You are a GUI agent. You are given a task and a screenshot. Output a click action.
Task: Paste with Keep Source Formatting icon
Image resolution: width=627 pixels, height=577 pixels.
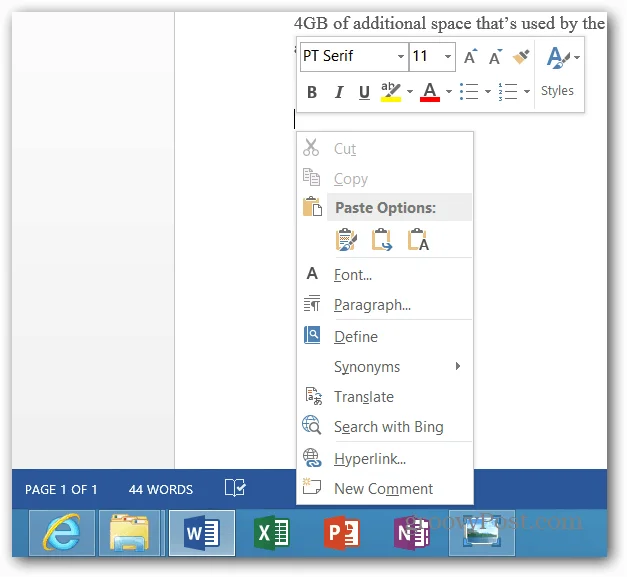click(346, 240)
